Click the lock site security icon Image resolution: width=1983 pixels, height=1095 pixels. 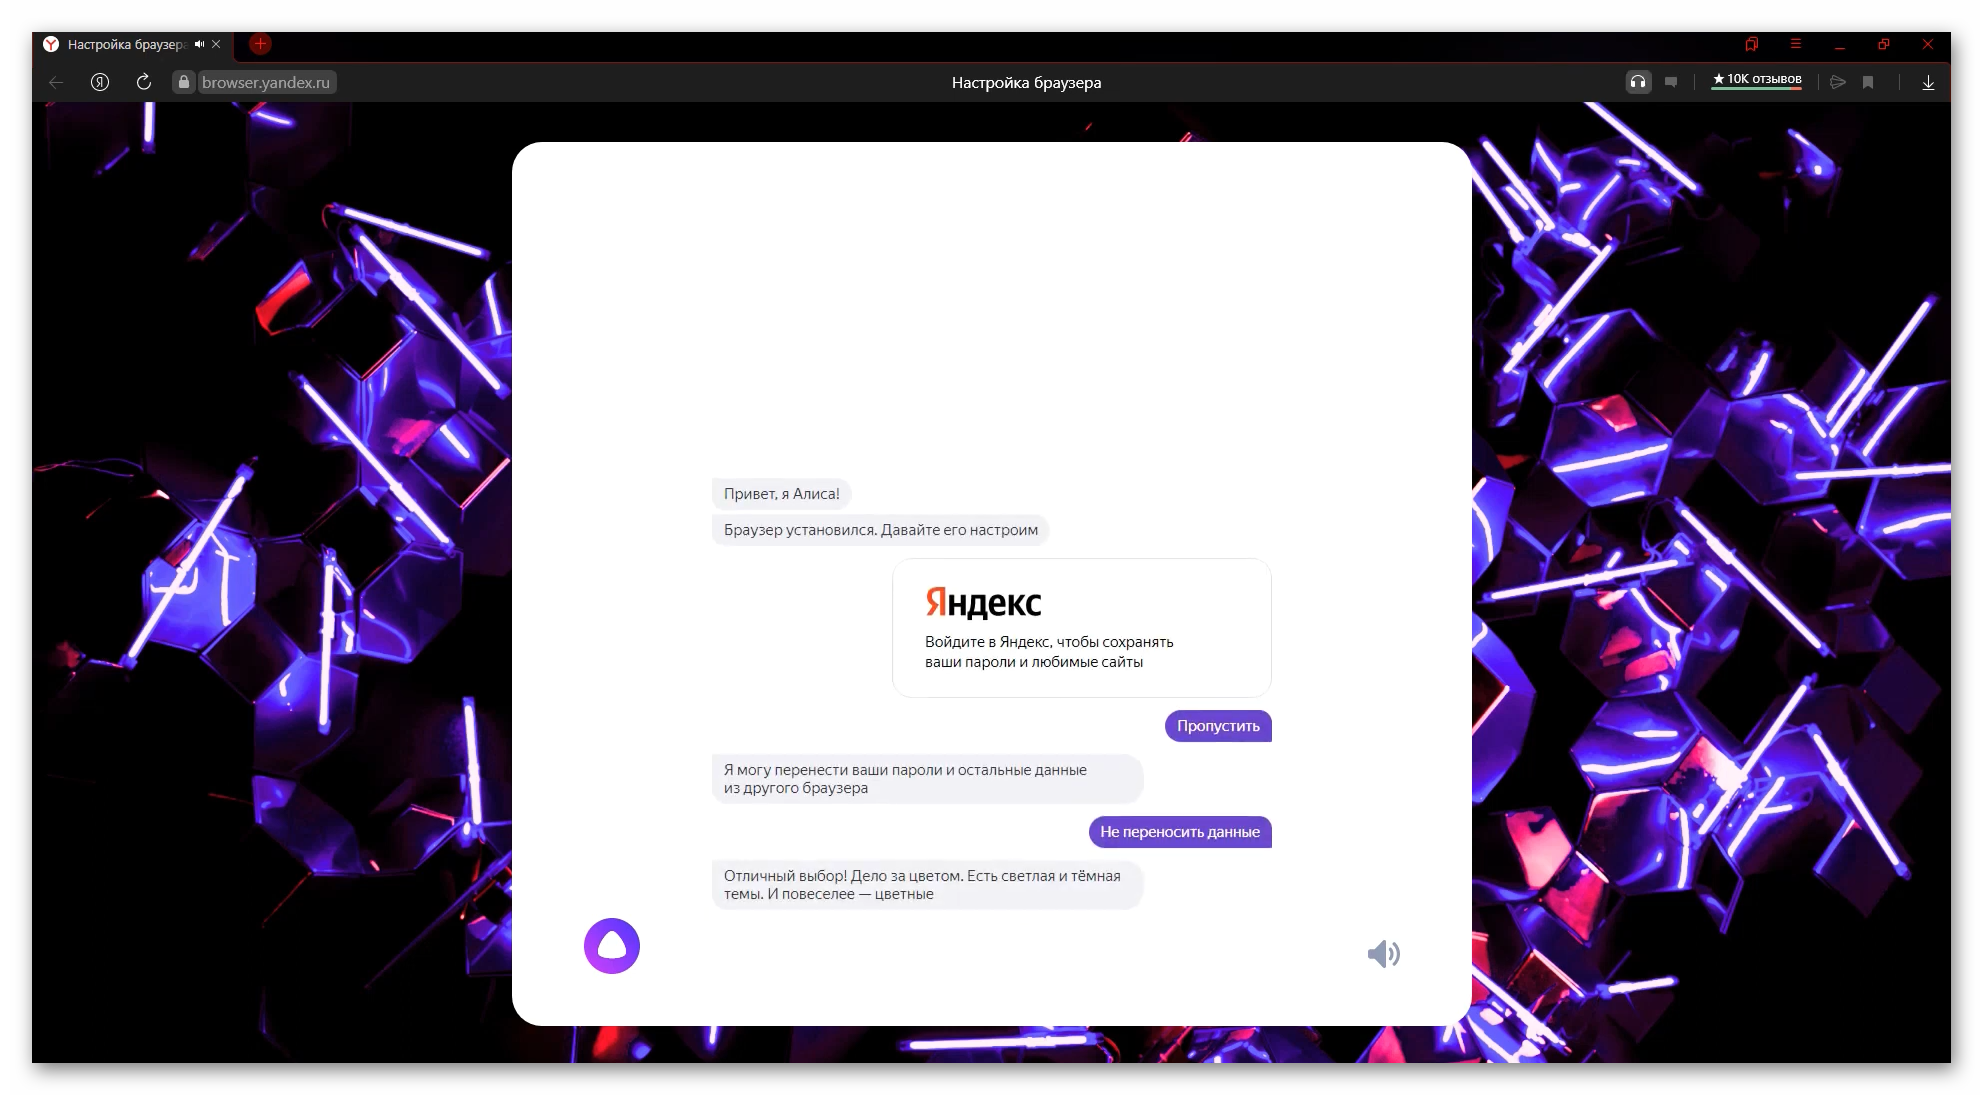pos(183,82)
